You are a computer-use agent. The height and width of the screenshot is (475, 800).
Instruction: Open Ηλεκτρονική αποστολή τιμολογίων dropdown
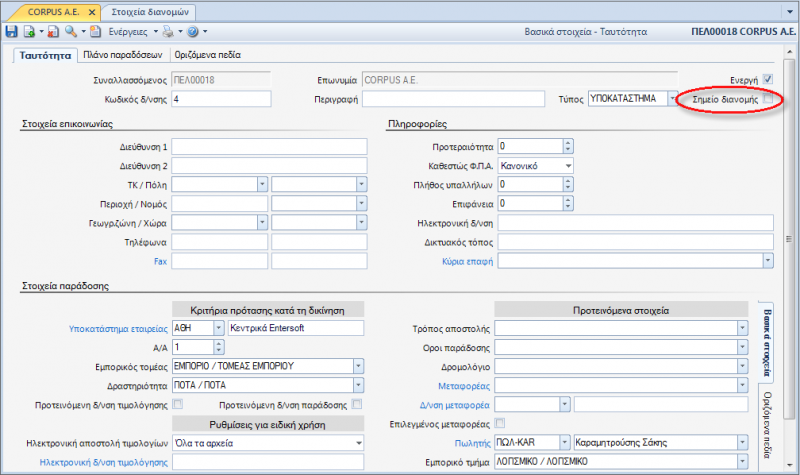(x=359, y=443)
